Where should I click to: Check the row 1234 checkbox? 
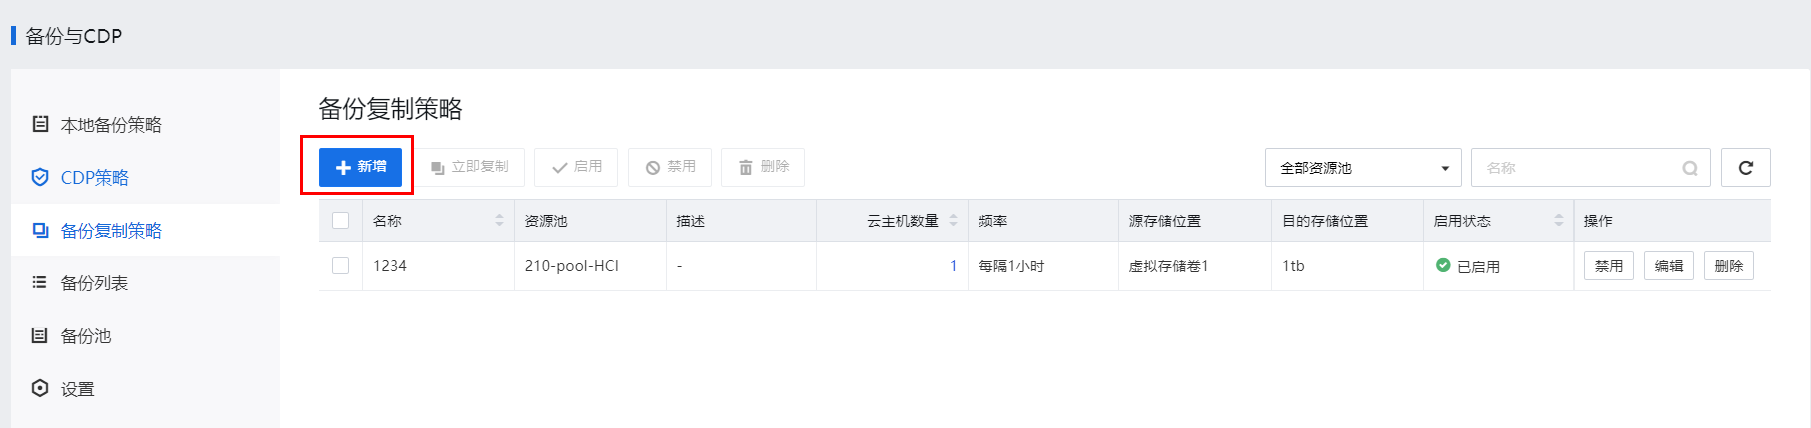click(x=341, y=265)
